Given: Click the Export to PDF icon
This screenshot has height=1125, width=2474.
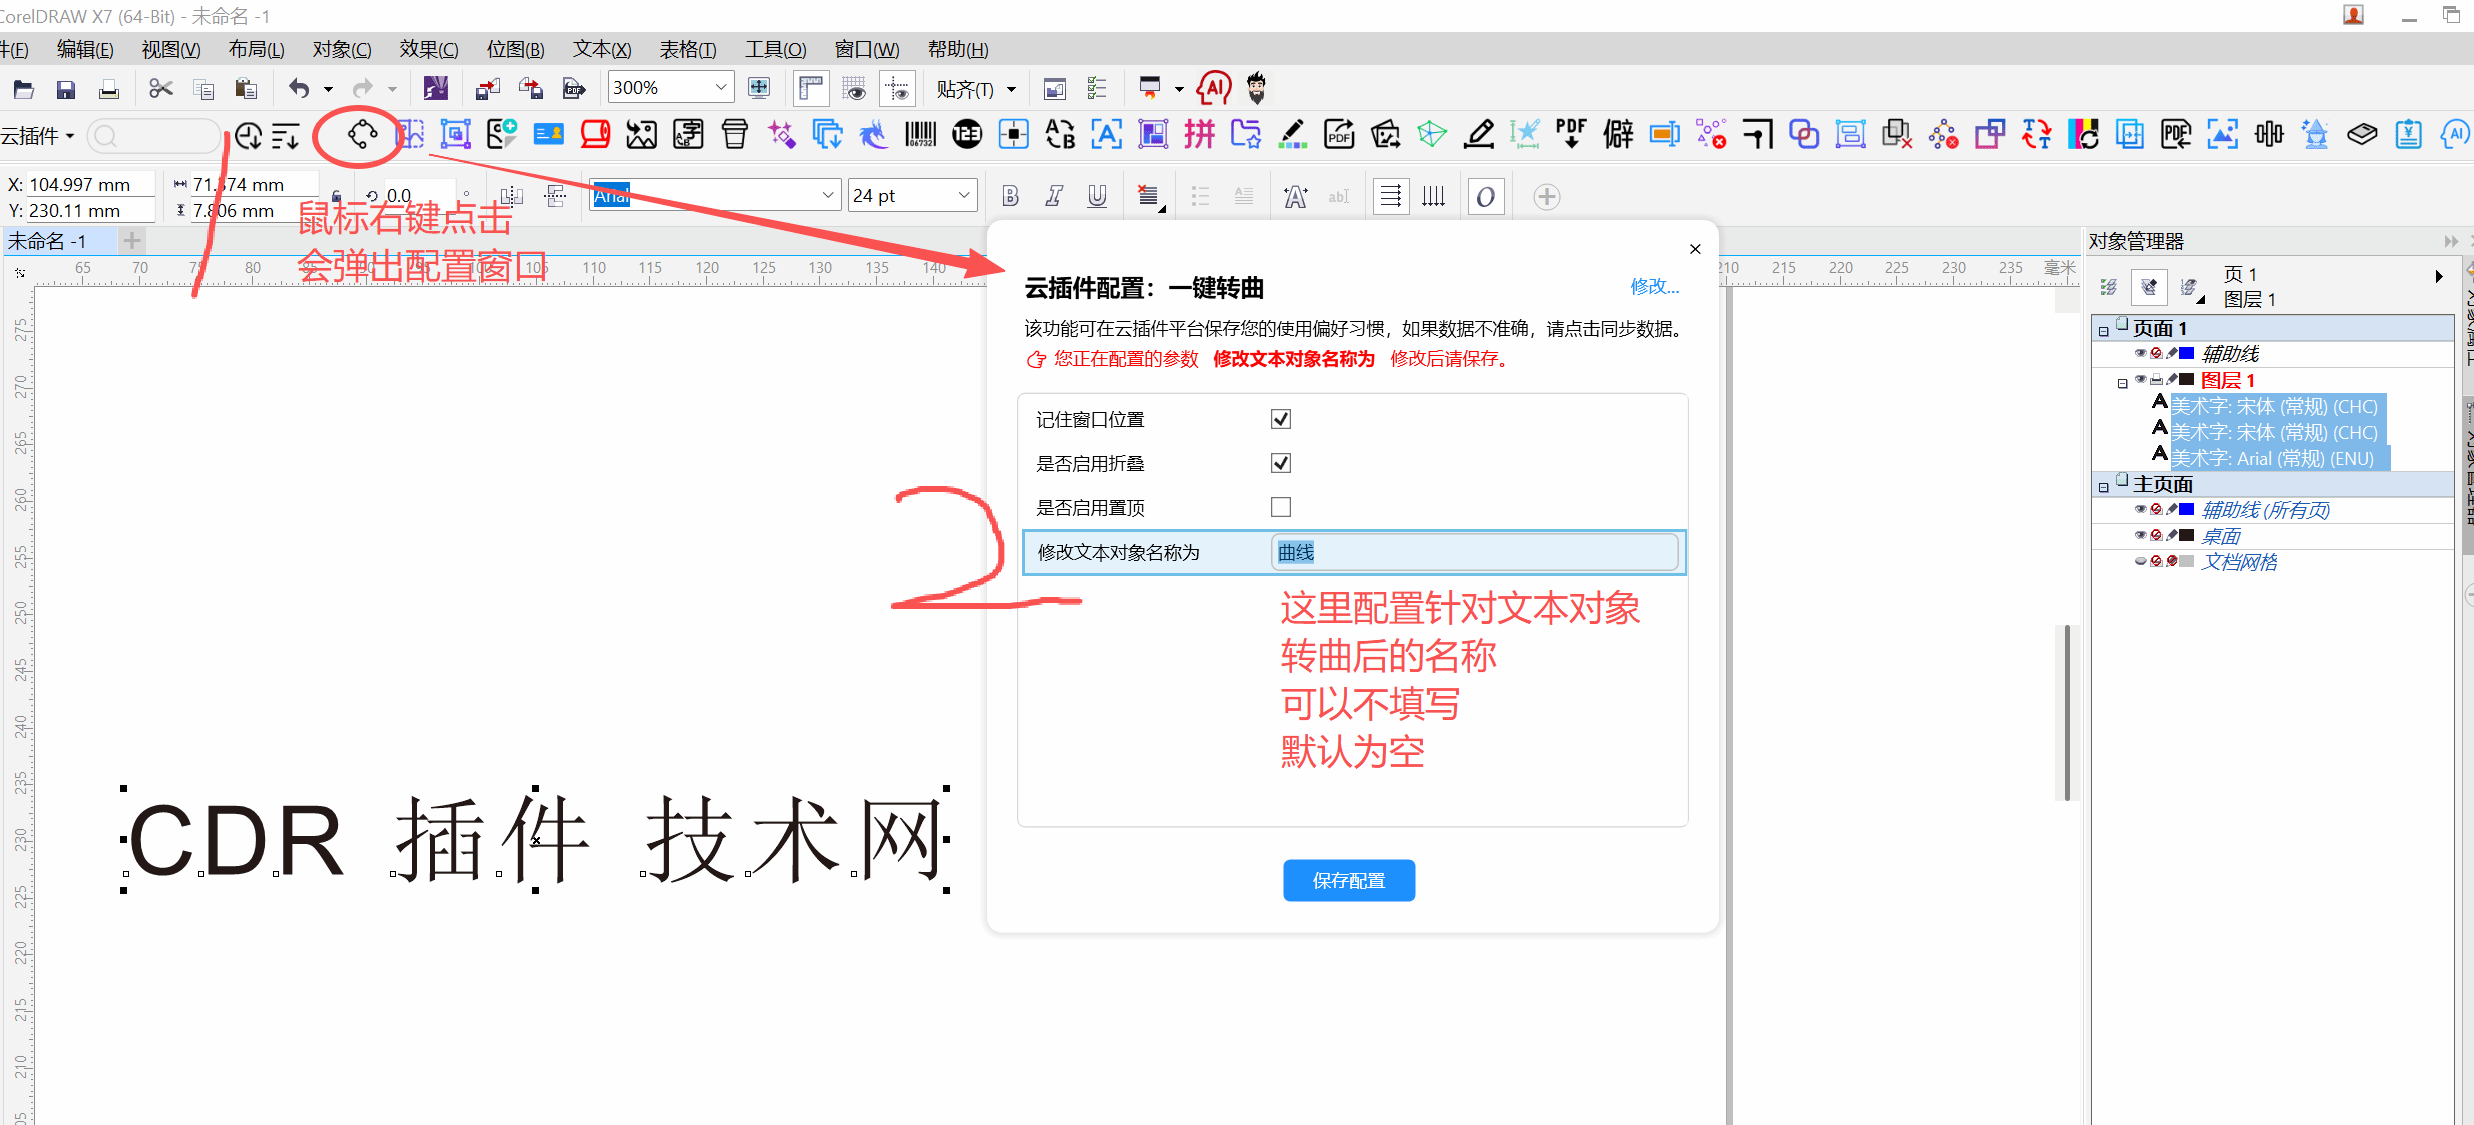Looking at the screenshot, I should (x=573, y=89).
